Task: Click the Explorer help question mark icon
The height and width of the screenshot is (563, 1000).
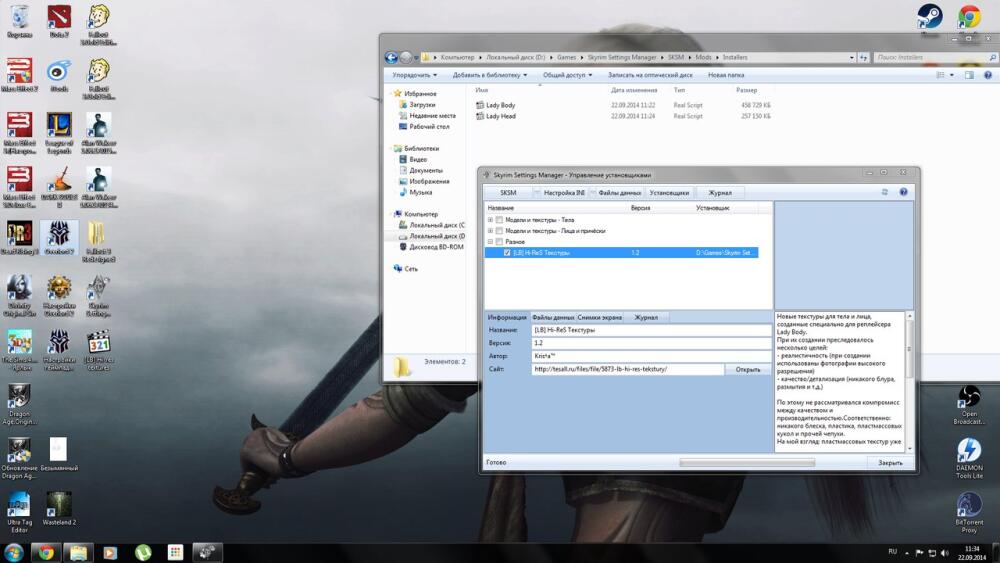Action: point(987,75)
